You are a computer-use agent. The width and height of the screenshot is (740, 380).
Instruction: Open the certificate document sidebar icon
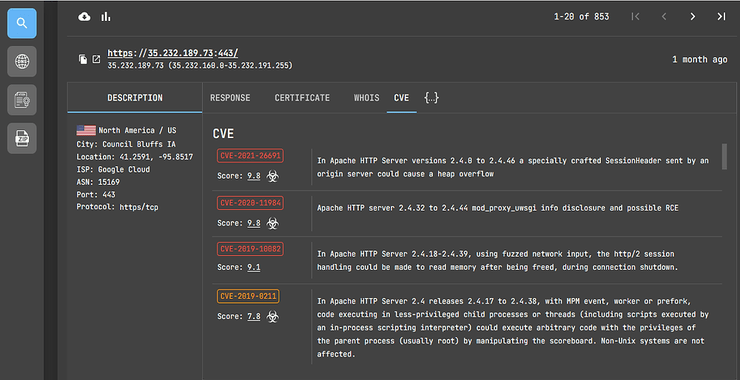tap(22, 100)
